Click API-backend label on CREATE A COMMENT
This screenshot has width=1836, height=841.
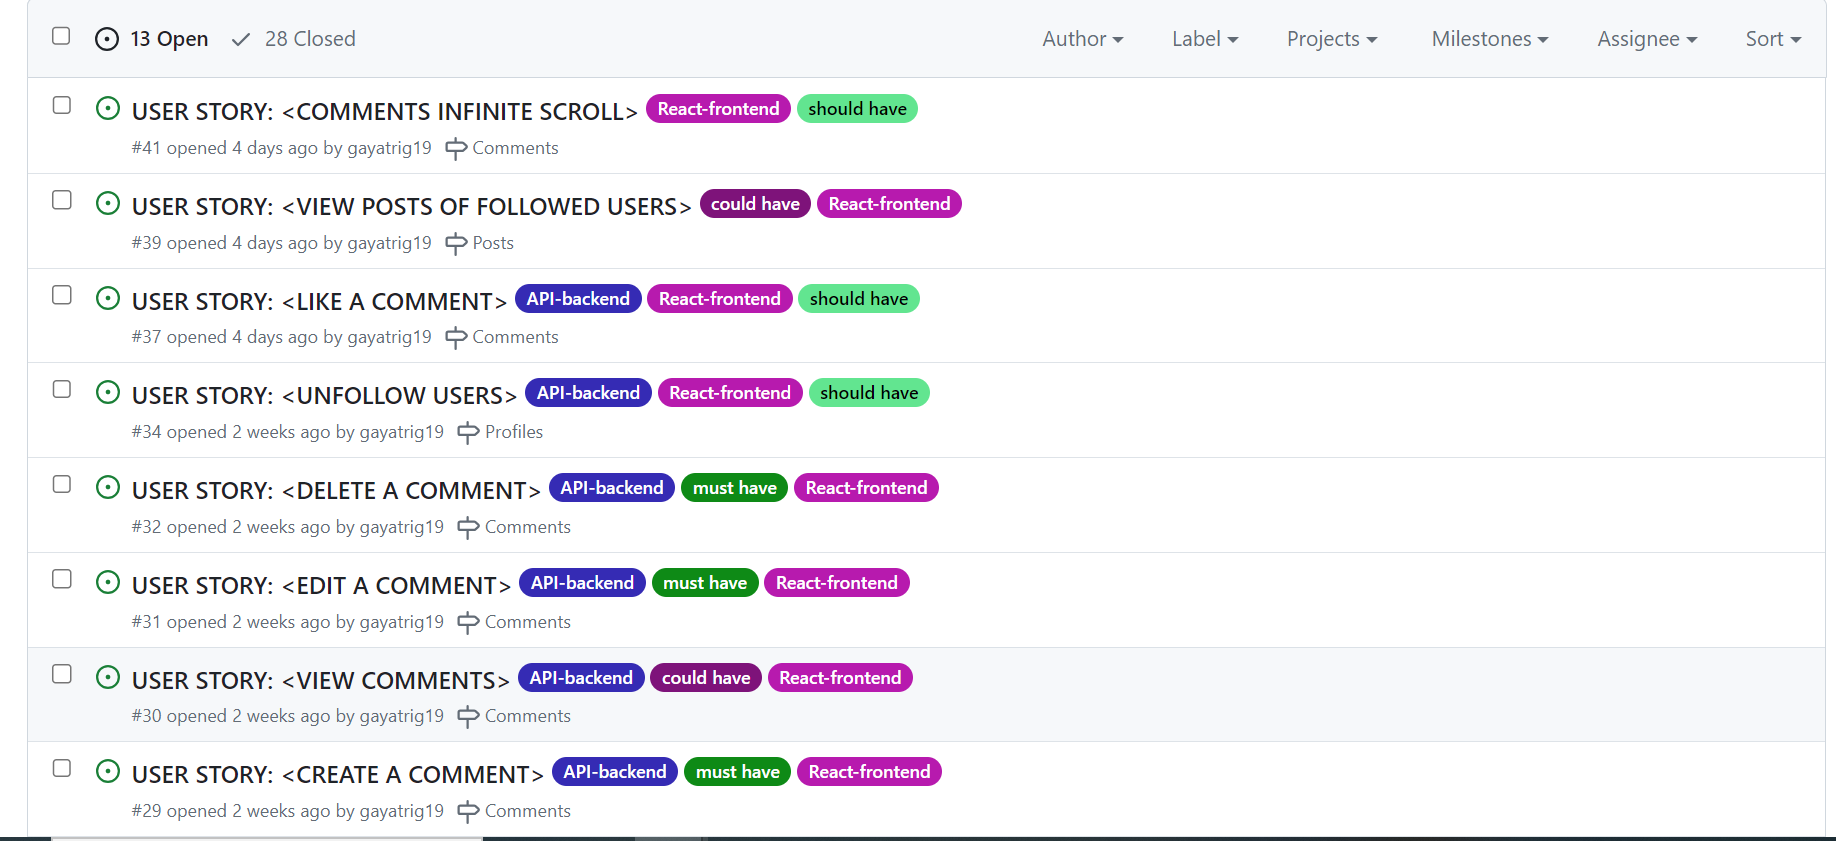coord(615,772)
